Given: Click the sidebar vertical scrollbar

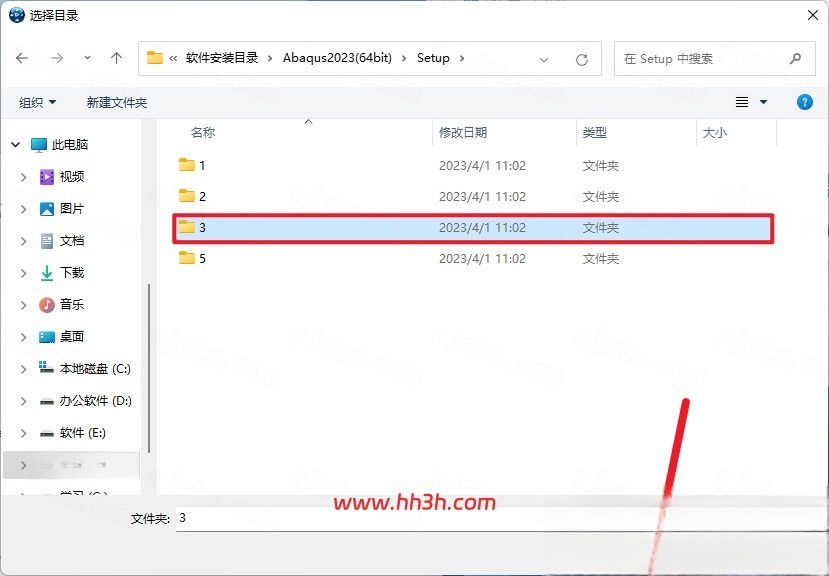Looking at the screenshot, I should pos(149,368).
